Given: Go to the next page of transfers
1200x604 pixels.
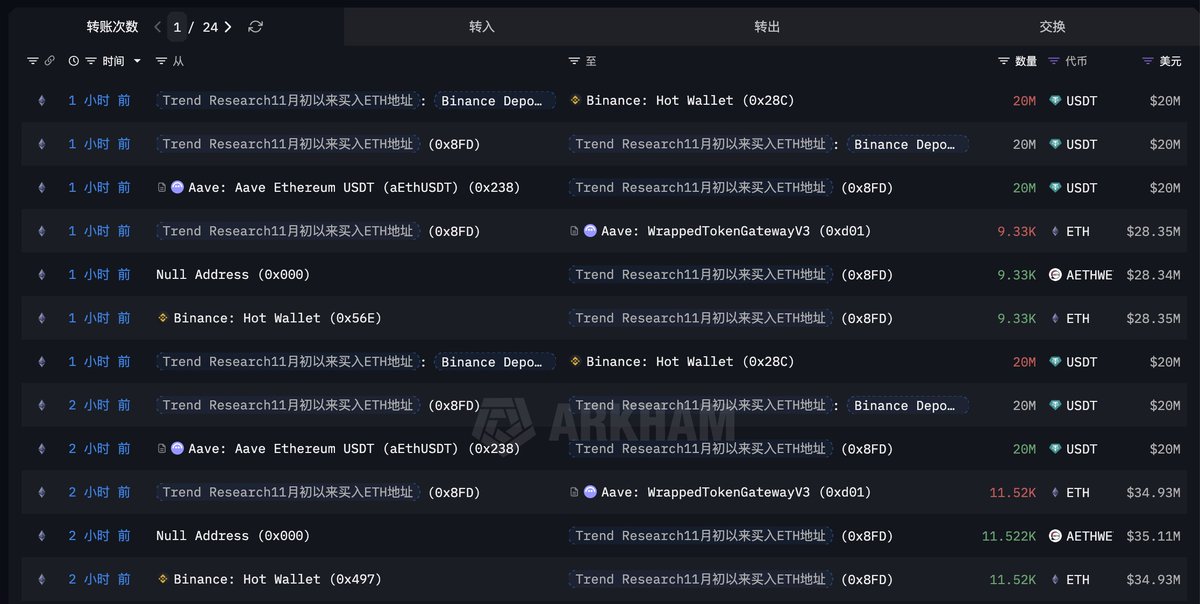Looking at the screenshot, I should (228, 27).
